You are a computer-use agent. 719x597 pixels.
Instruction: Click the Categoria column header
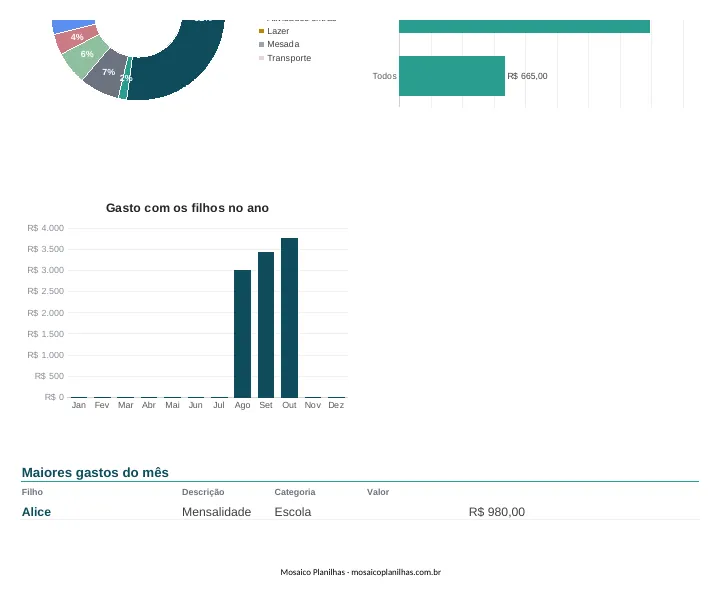(295, 492)
